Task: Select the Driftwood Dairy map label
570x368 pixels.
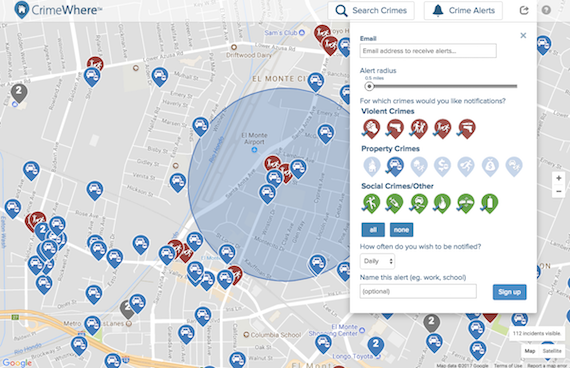Action: [x=249, y=55]
